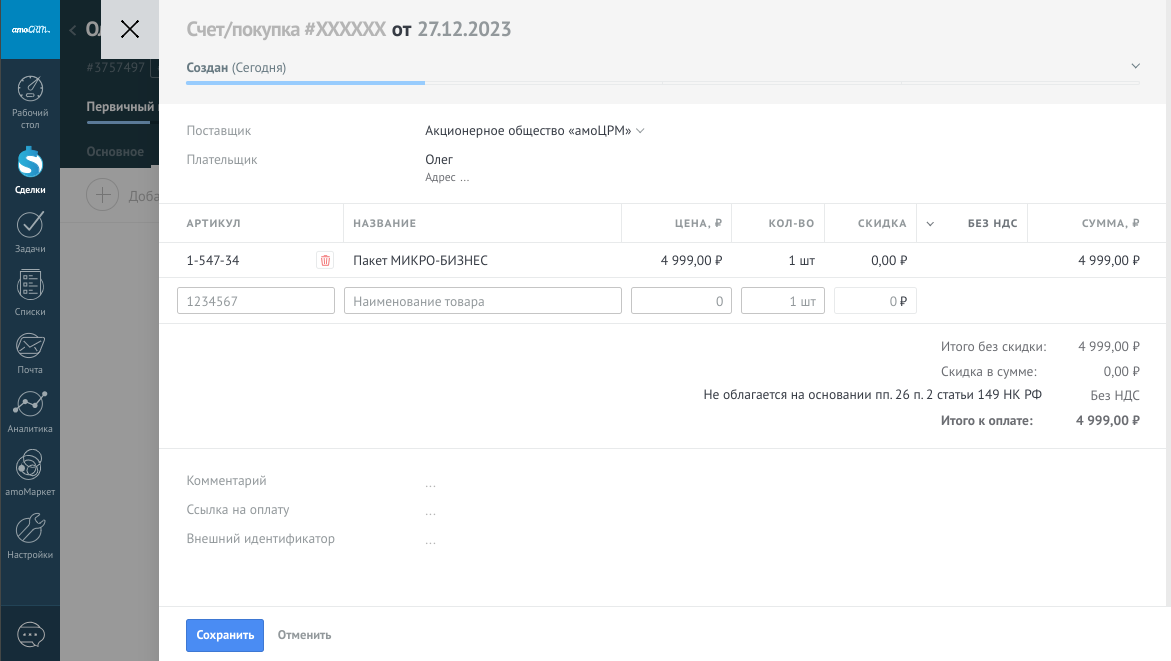Open Аналитика section
This screenshot has width=1171, height=661.
[30, 411]
